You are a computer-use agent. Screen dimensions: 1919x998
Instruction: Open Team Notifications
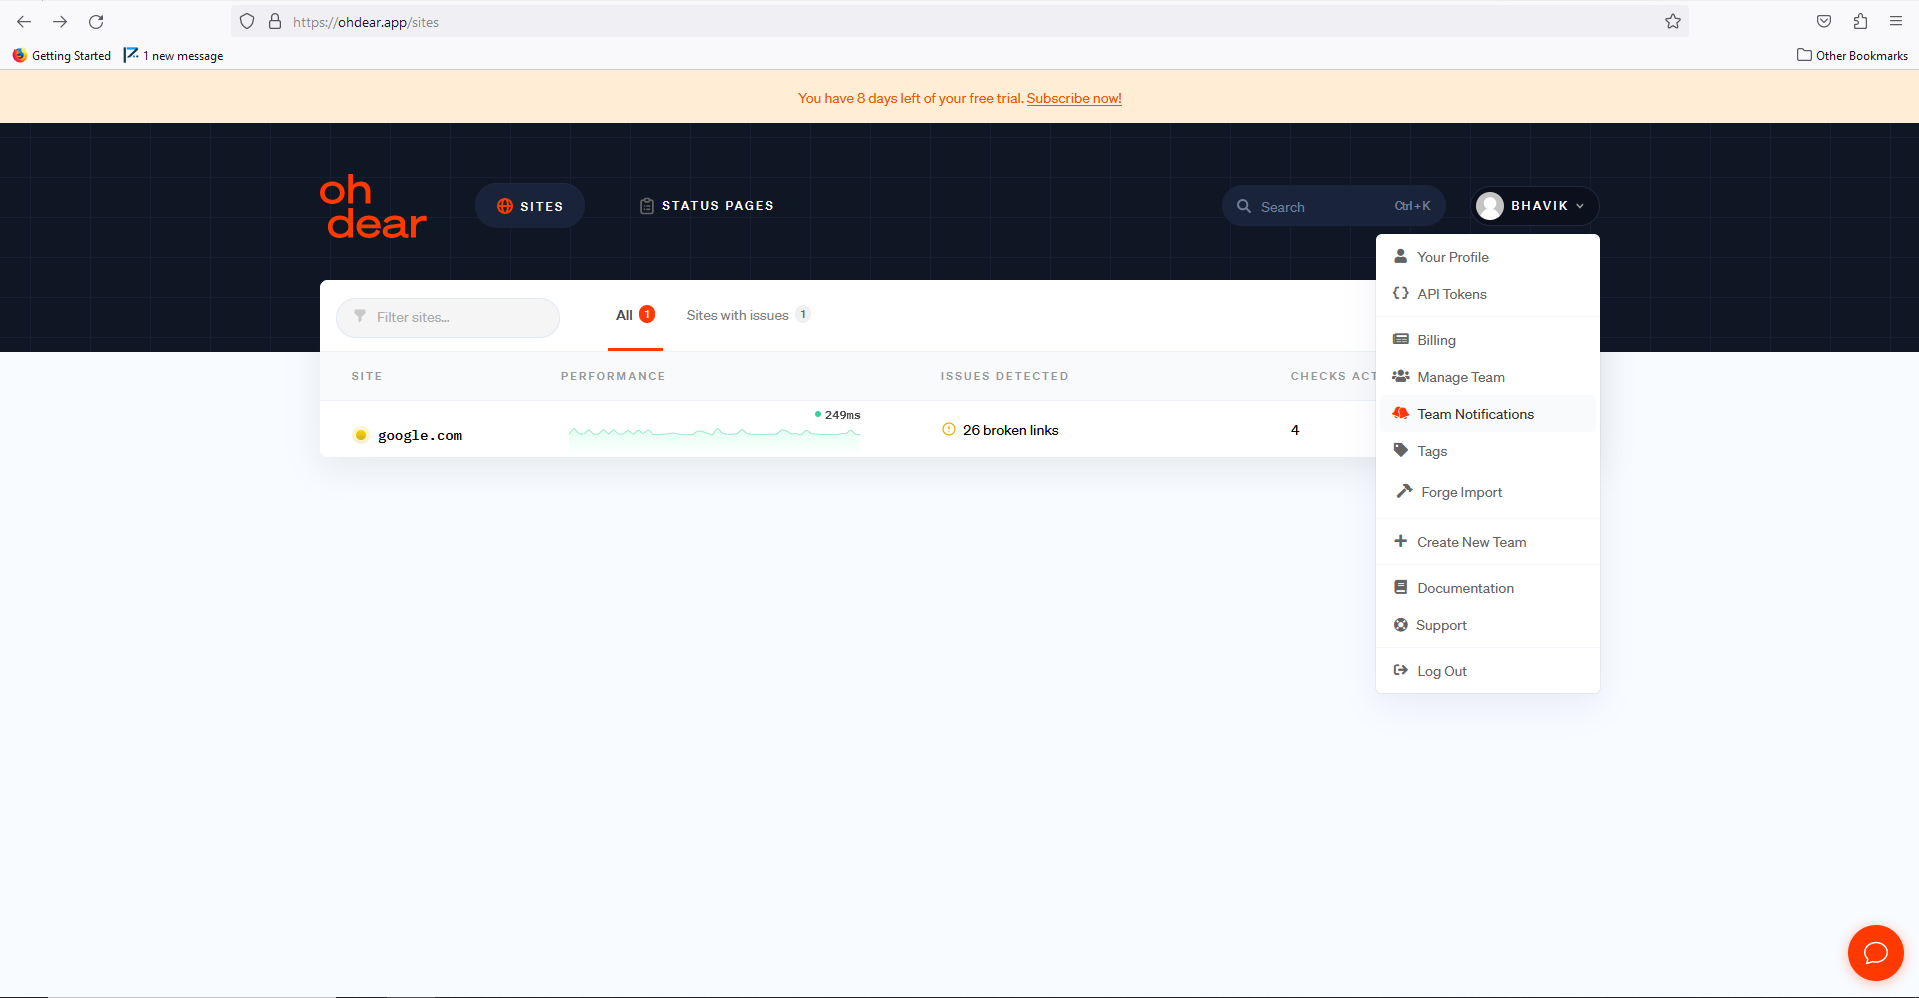click(x=1487, y=414)
